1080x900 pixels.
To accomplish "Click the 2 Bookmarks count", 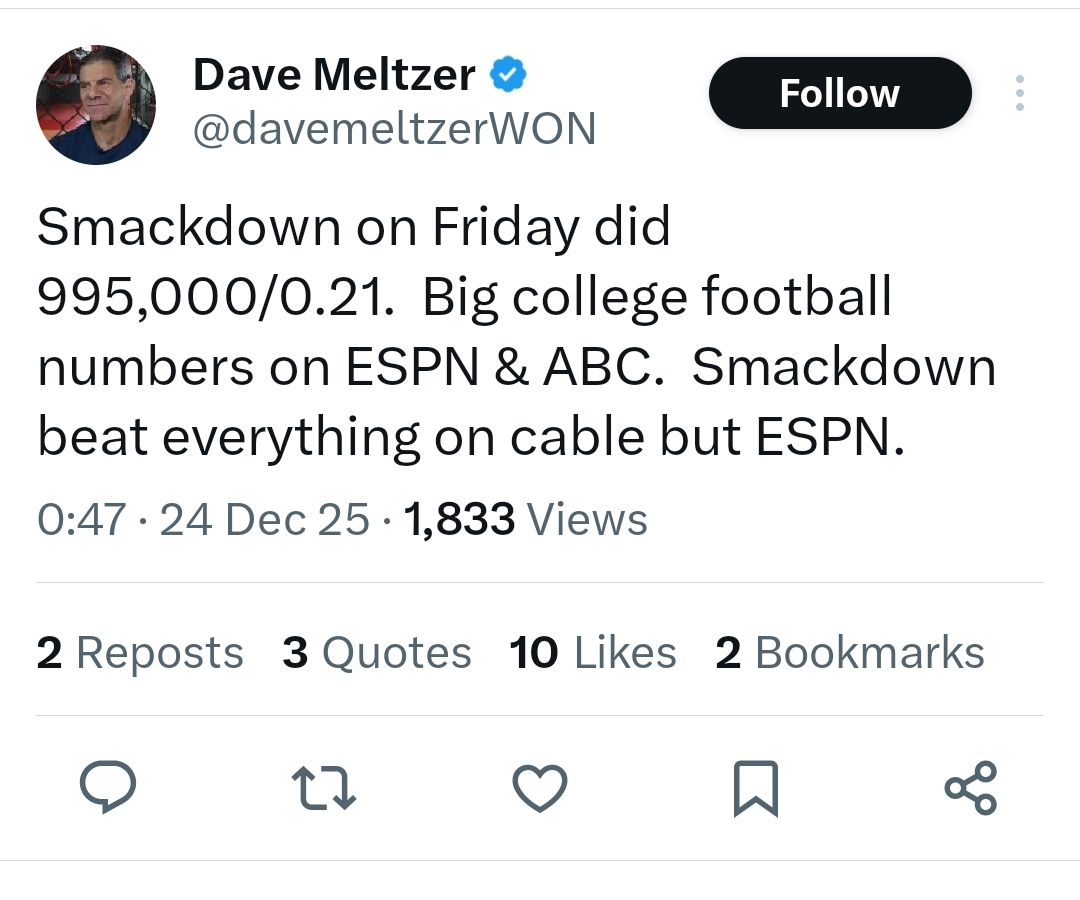I will [x=850, y=653].
